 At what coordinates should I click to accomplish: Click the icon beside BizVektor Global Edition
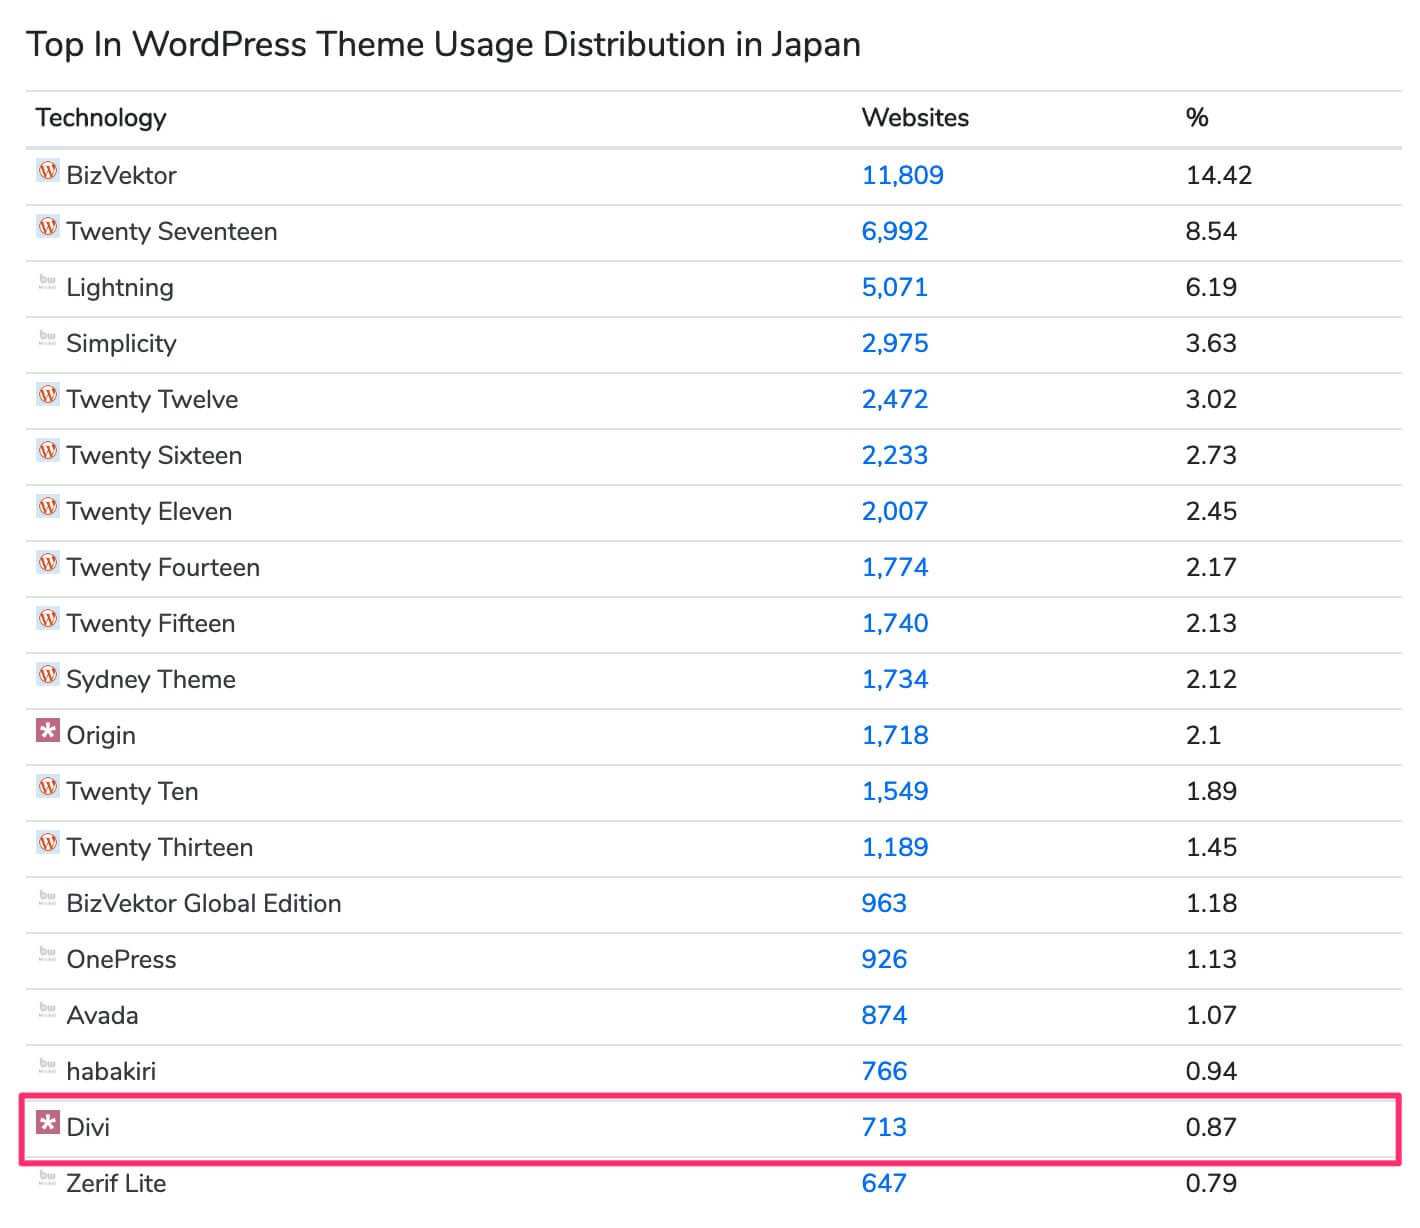[x=48, y=899]
